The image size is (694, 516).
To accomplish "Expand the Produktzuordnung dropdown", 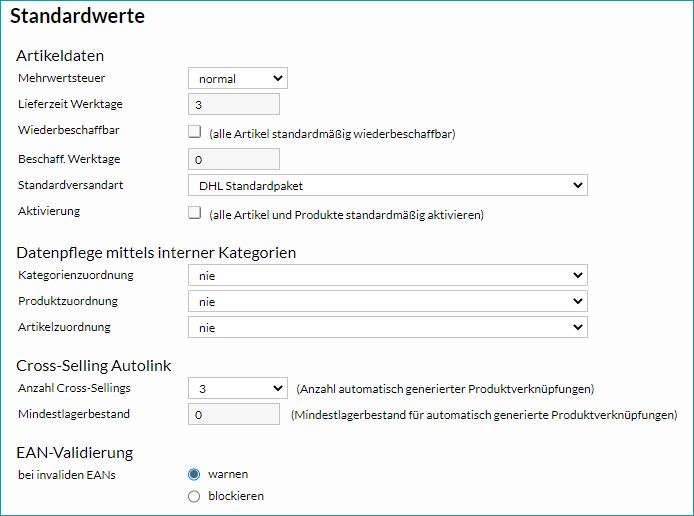I will point(388,301).
